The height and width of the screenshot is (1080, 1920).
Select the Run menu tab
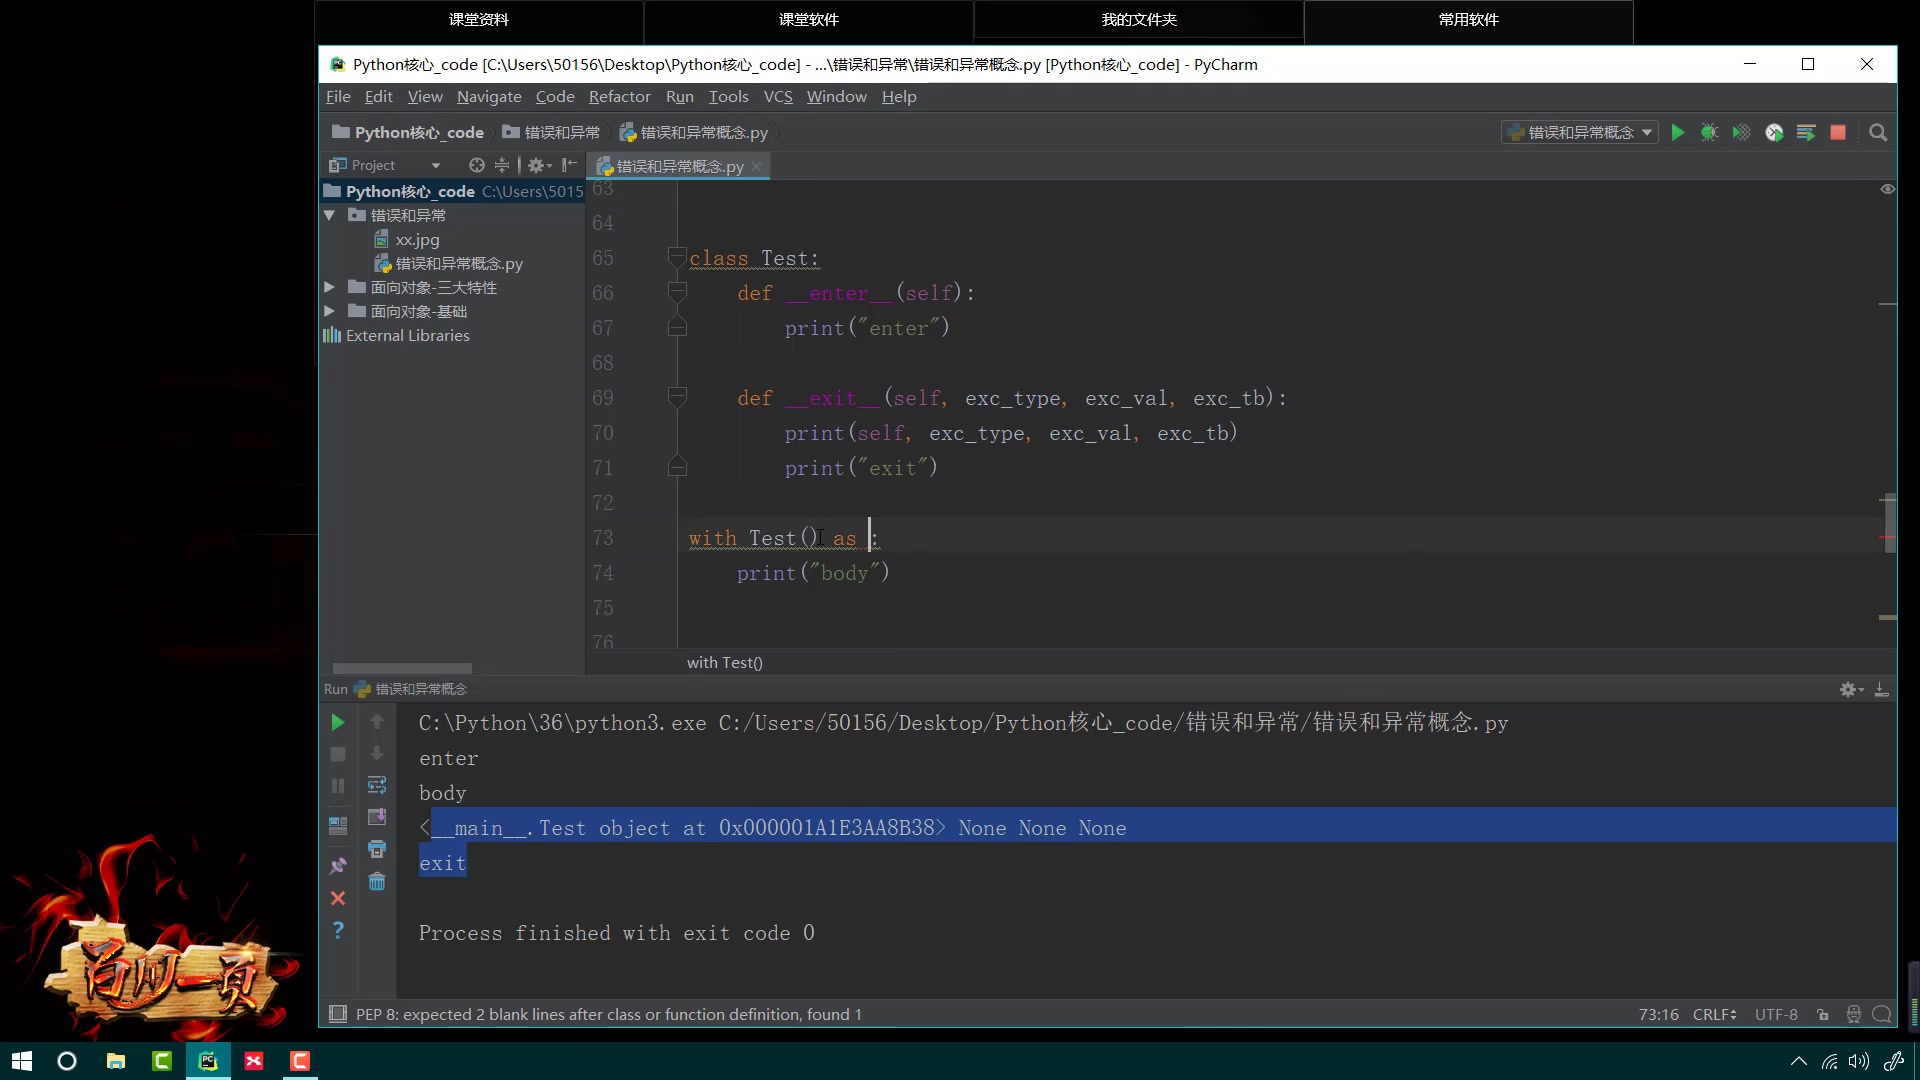click(680, 95)
